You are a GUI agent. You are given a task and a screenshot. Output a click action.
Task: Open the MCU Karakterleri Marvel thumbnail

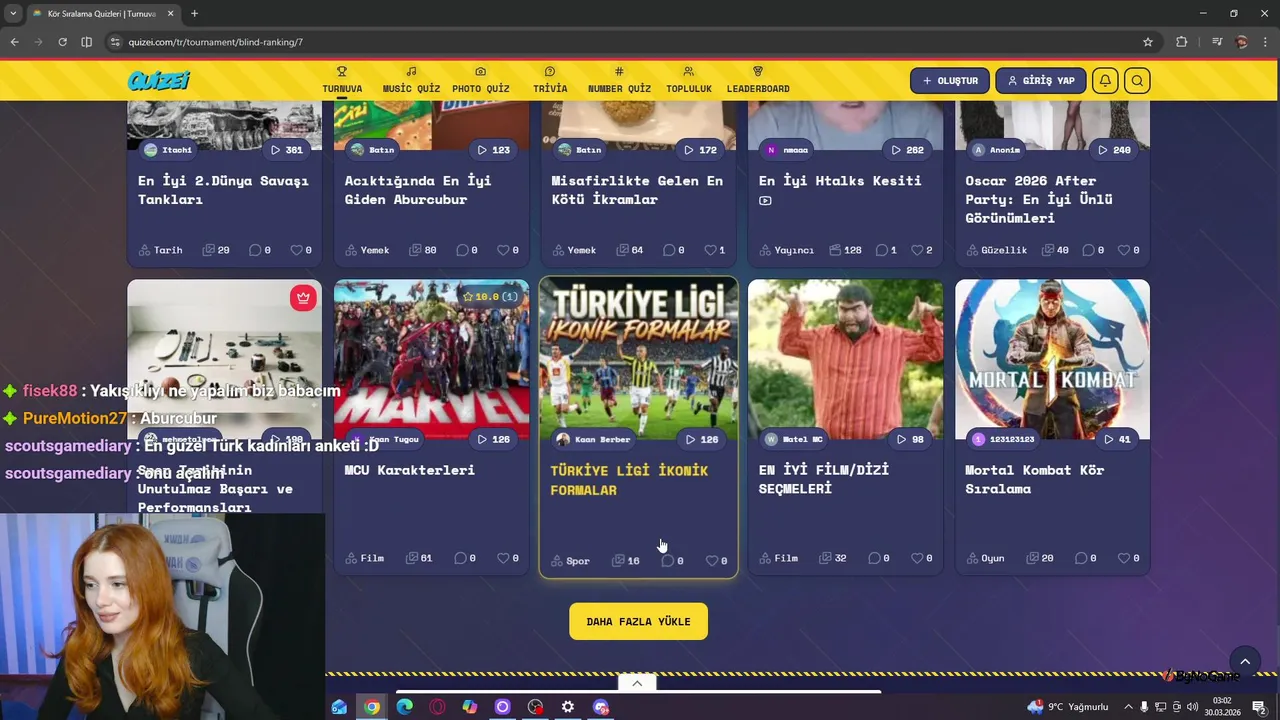pos(431,359)
